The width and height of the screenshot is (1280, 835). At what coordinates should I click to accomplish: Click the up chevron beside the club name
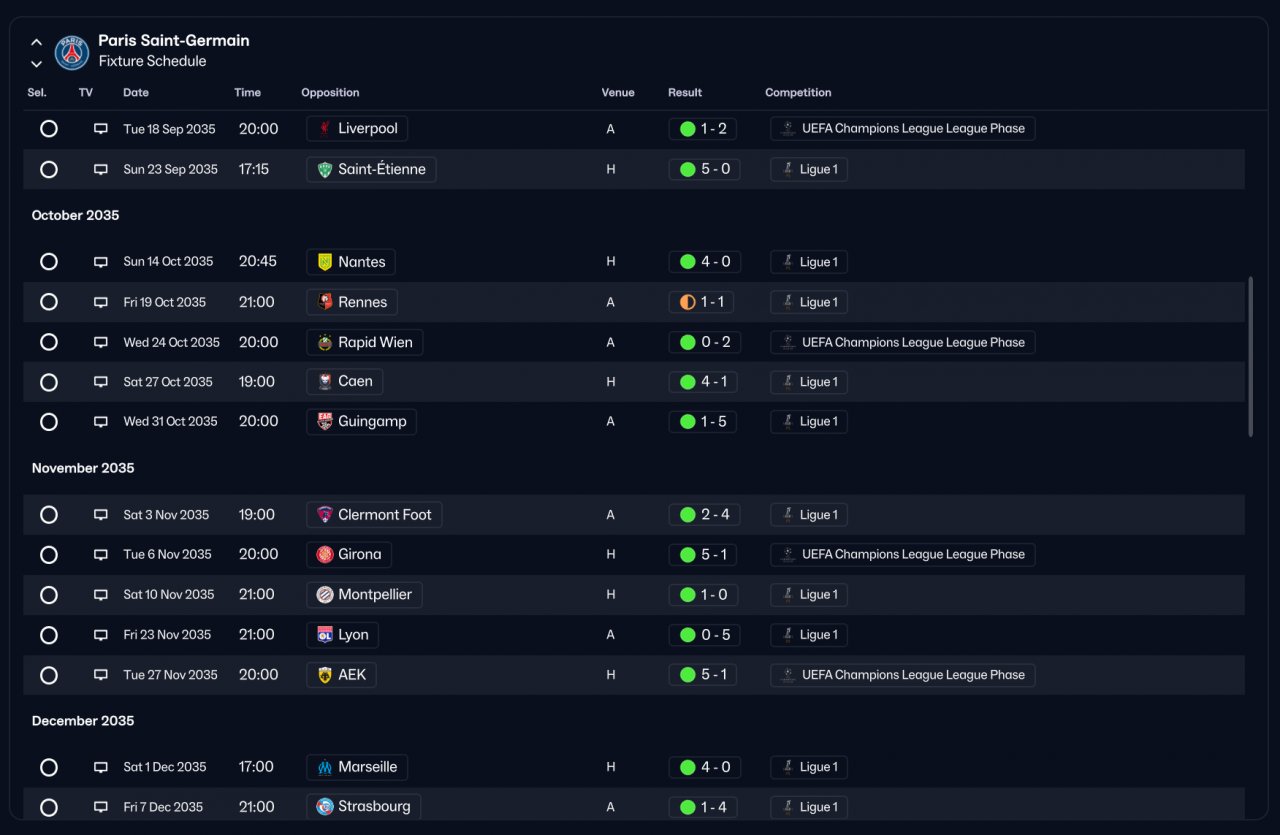pyautogui.click(x=36, y=43)
